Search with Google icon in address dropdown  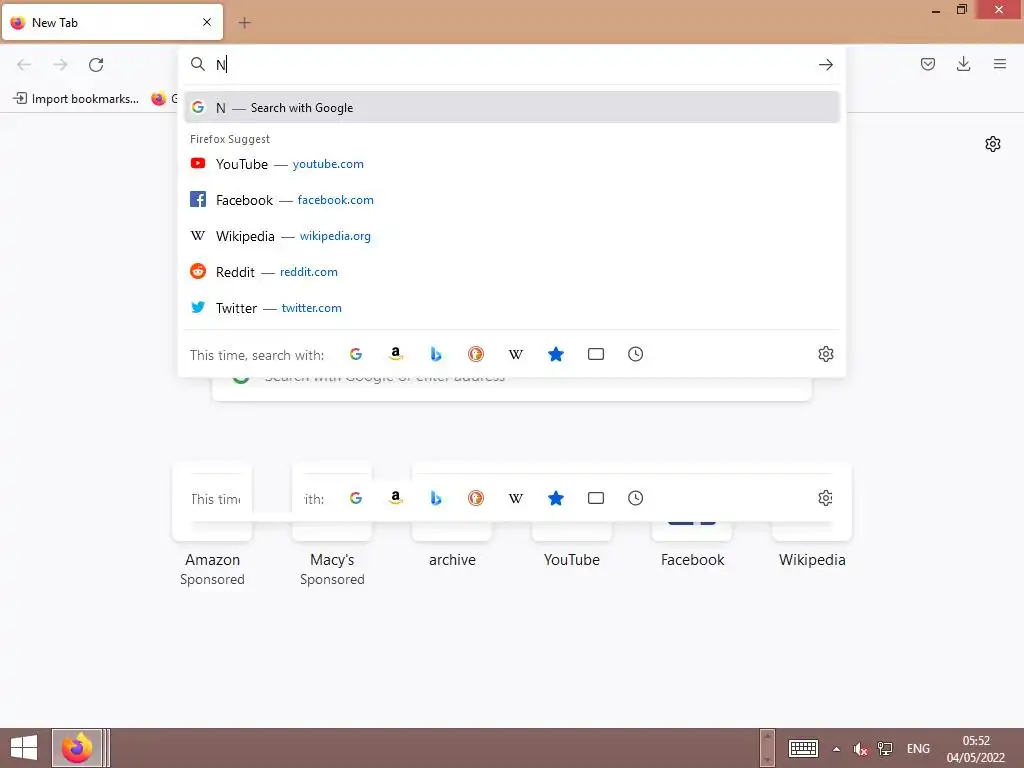click(x=356, y=354)
